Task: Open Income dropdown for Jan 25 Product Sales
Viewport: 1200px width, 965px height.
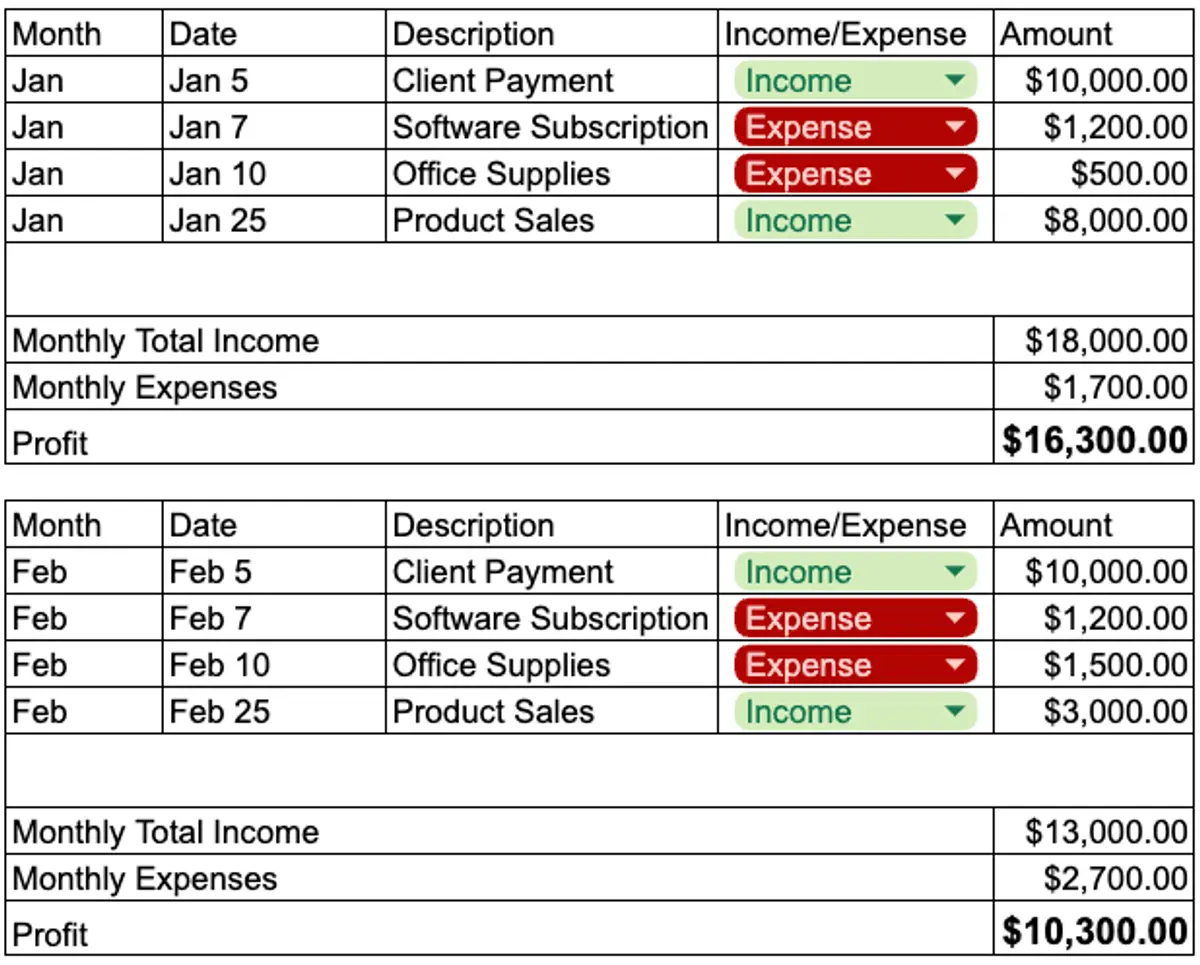Action: pos(855,220)
